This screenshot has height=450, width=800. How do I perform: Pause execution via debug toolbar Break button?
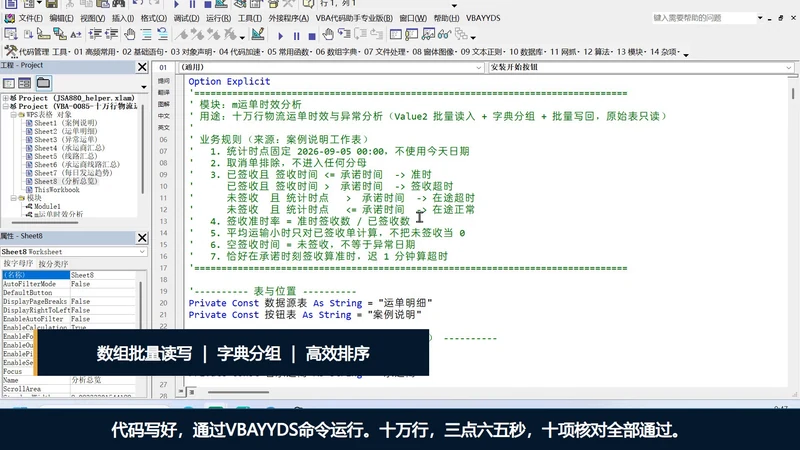pos(296,36)
